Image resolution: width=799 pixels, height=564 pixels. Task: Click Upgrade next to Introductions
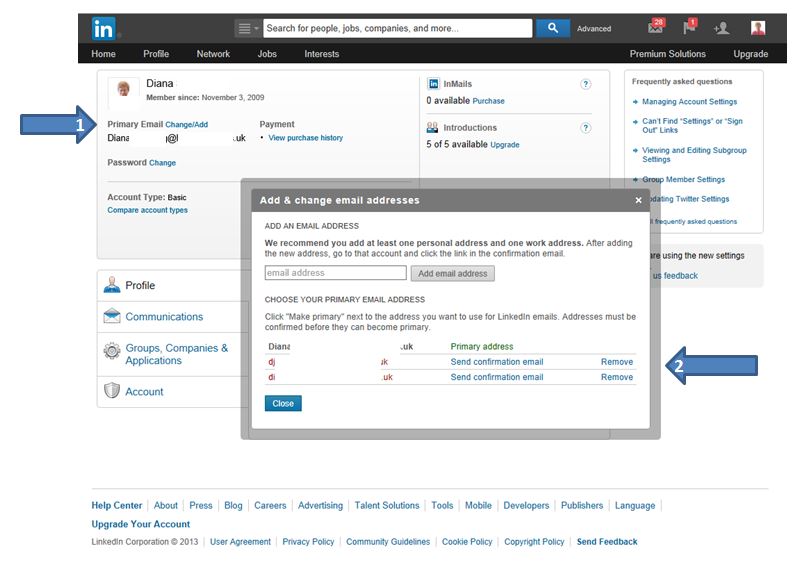[504, 145]
